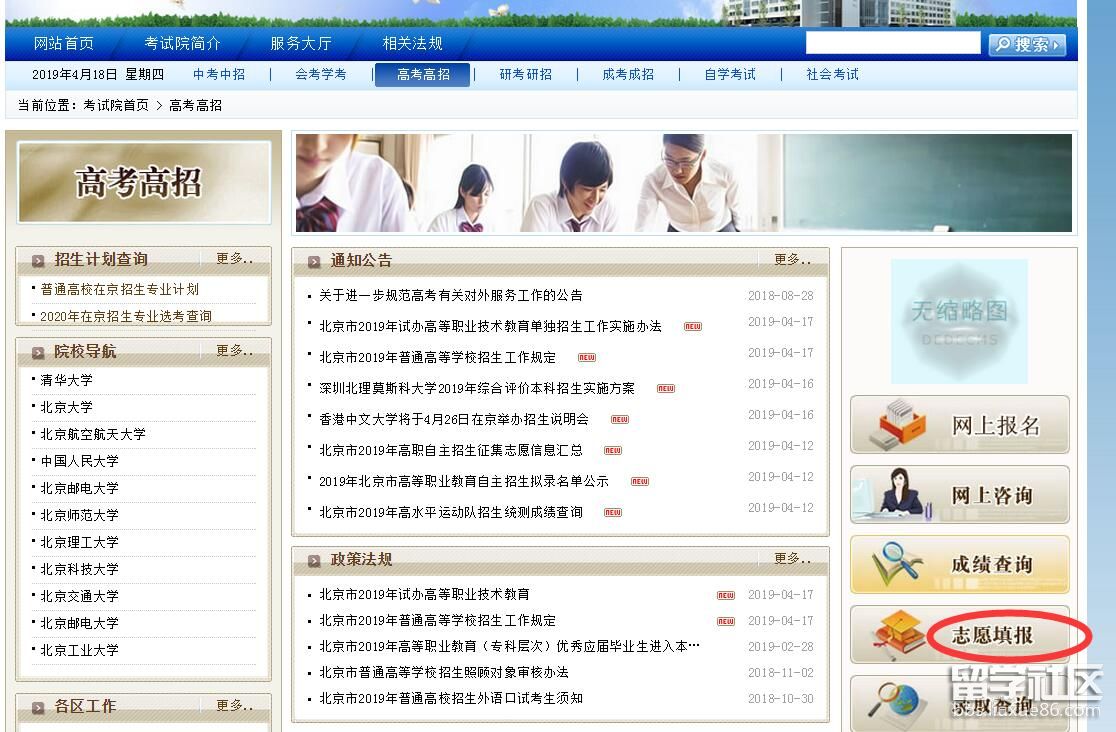Click the 无缩略图 thumbnail image
1116x732 pixels.
coord(959,321)
